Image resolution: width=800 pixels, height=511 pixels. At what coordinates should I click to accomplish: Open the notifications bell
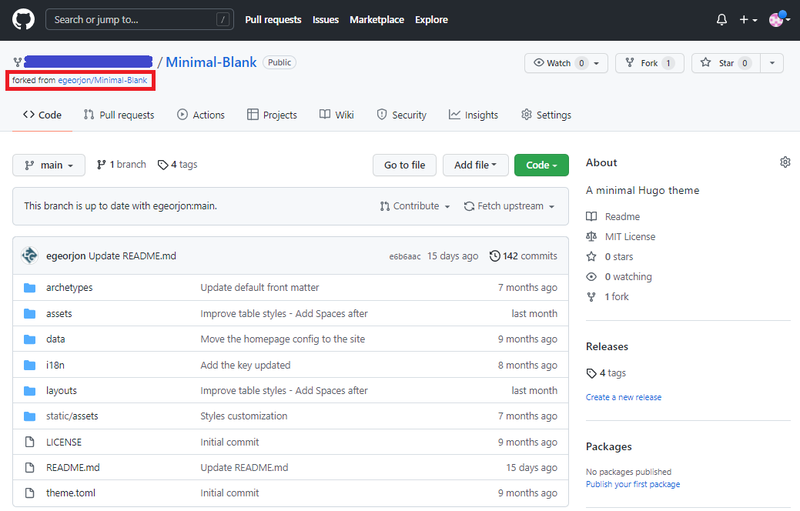click(722, 20)
